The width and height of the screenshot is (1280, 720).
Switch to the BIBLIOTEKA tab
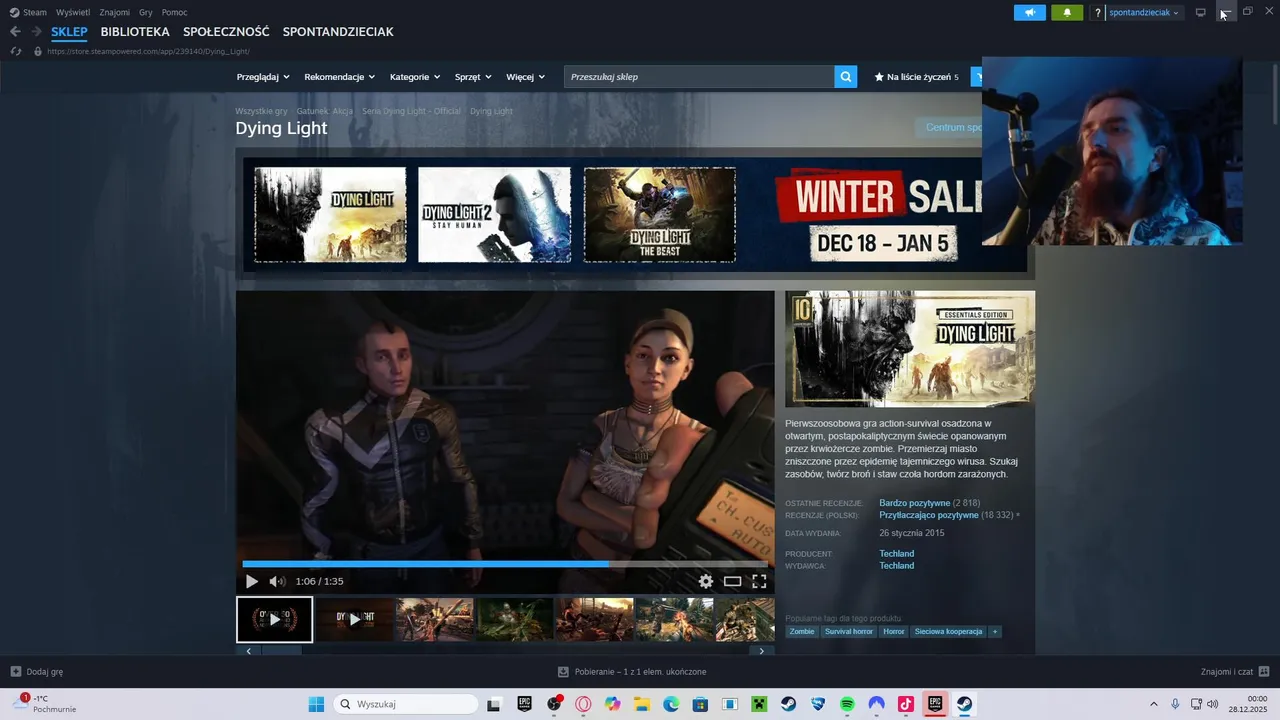(135, 32)
